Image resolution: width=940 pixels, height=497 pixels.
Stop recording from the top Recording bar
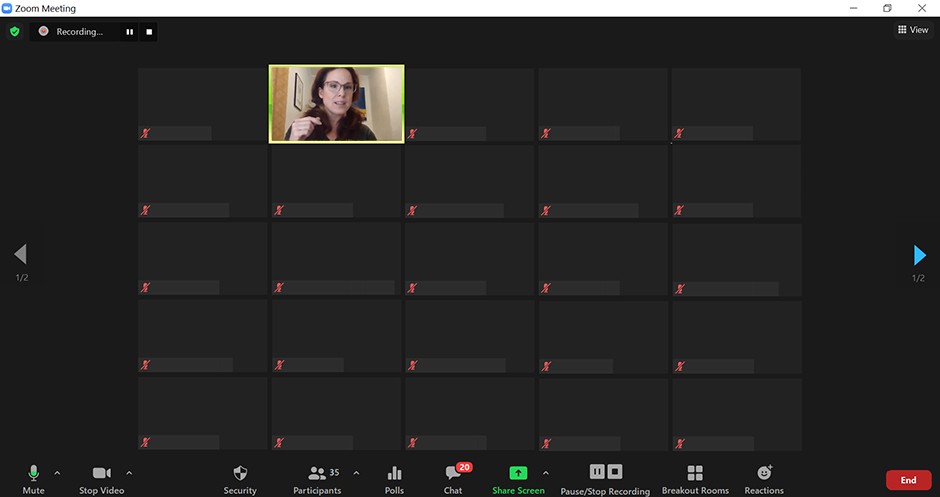(149, 32)
